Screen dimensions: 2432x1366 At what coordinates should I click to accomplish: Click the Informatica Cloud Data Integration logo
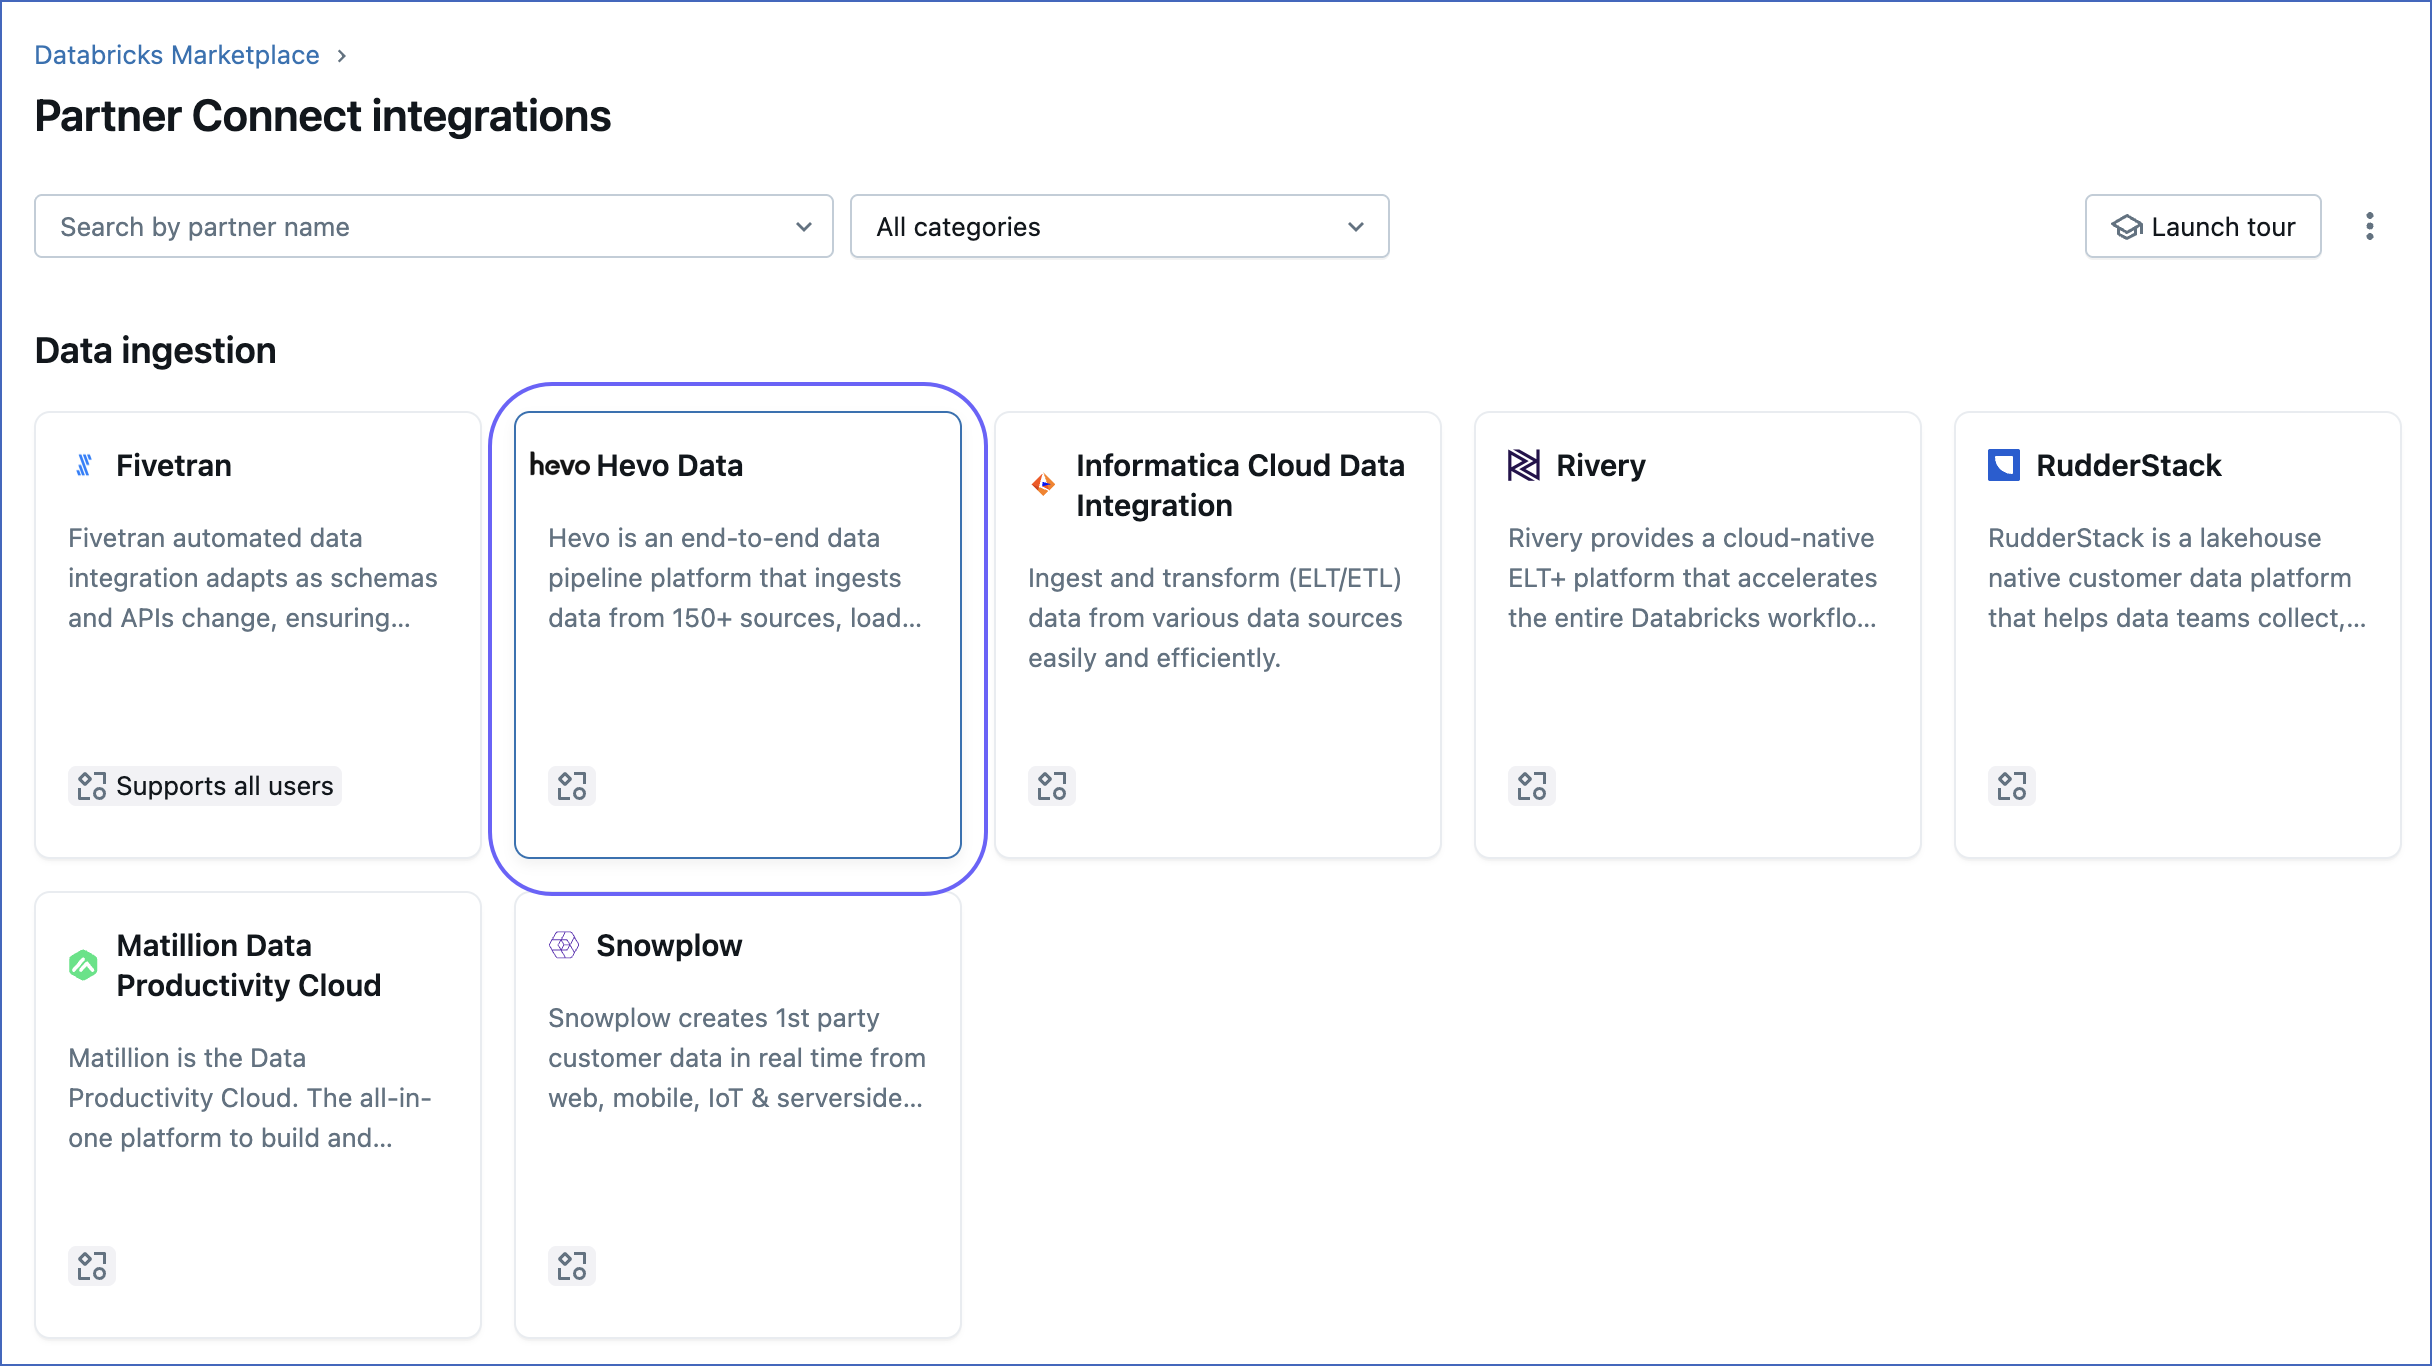point(1043,483)
